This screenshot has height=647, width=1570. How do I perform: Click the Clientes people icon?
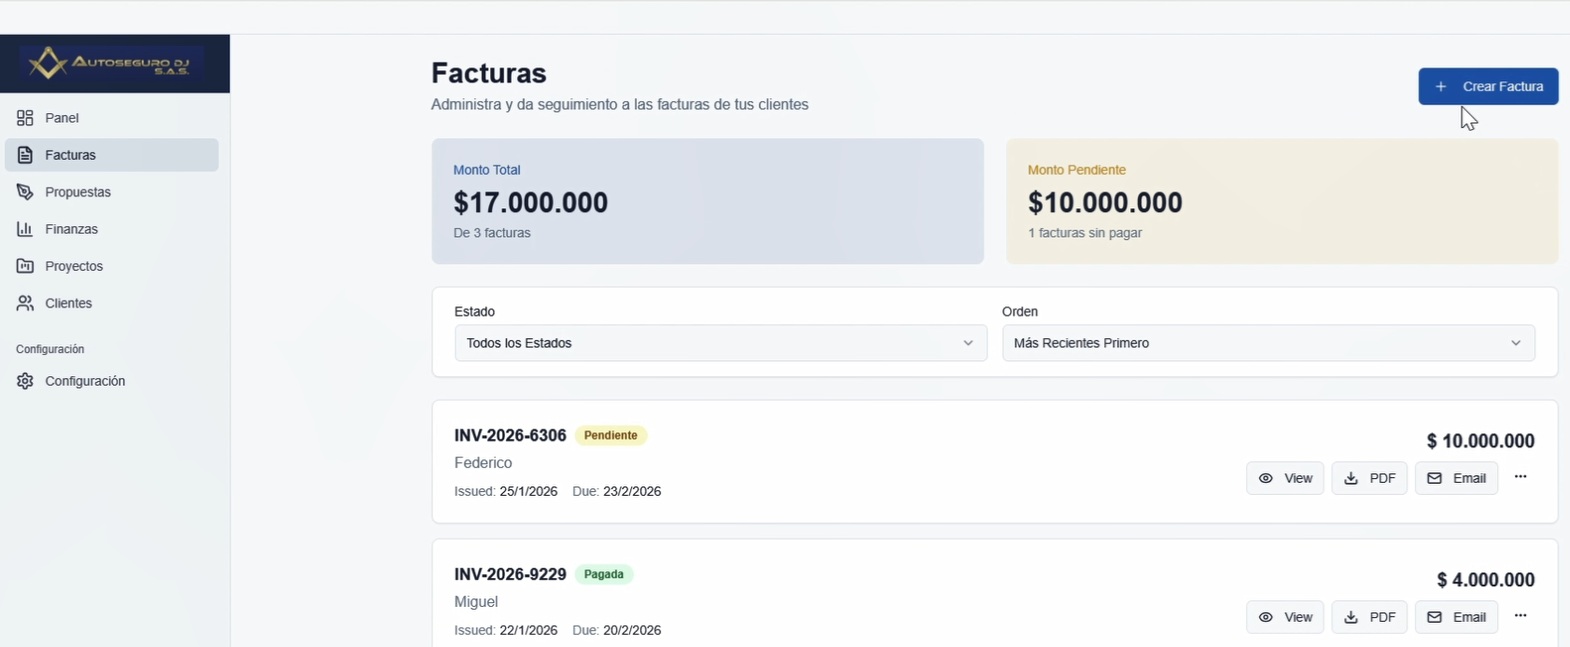pyautogui.click(x=25, y=303)
